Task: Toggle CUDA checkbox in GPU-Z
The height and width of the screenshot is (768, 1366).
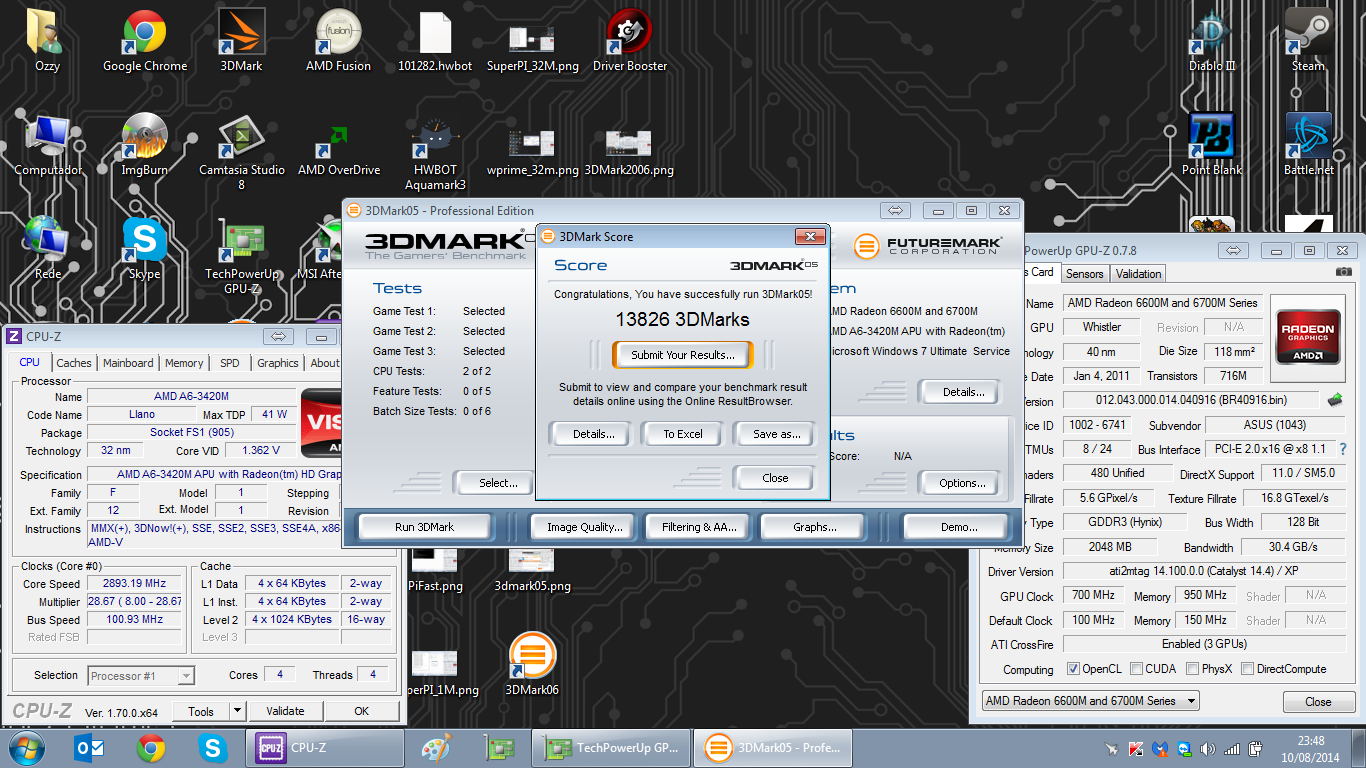Action: (x=1137, y=669)
